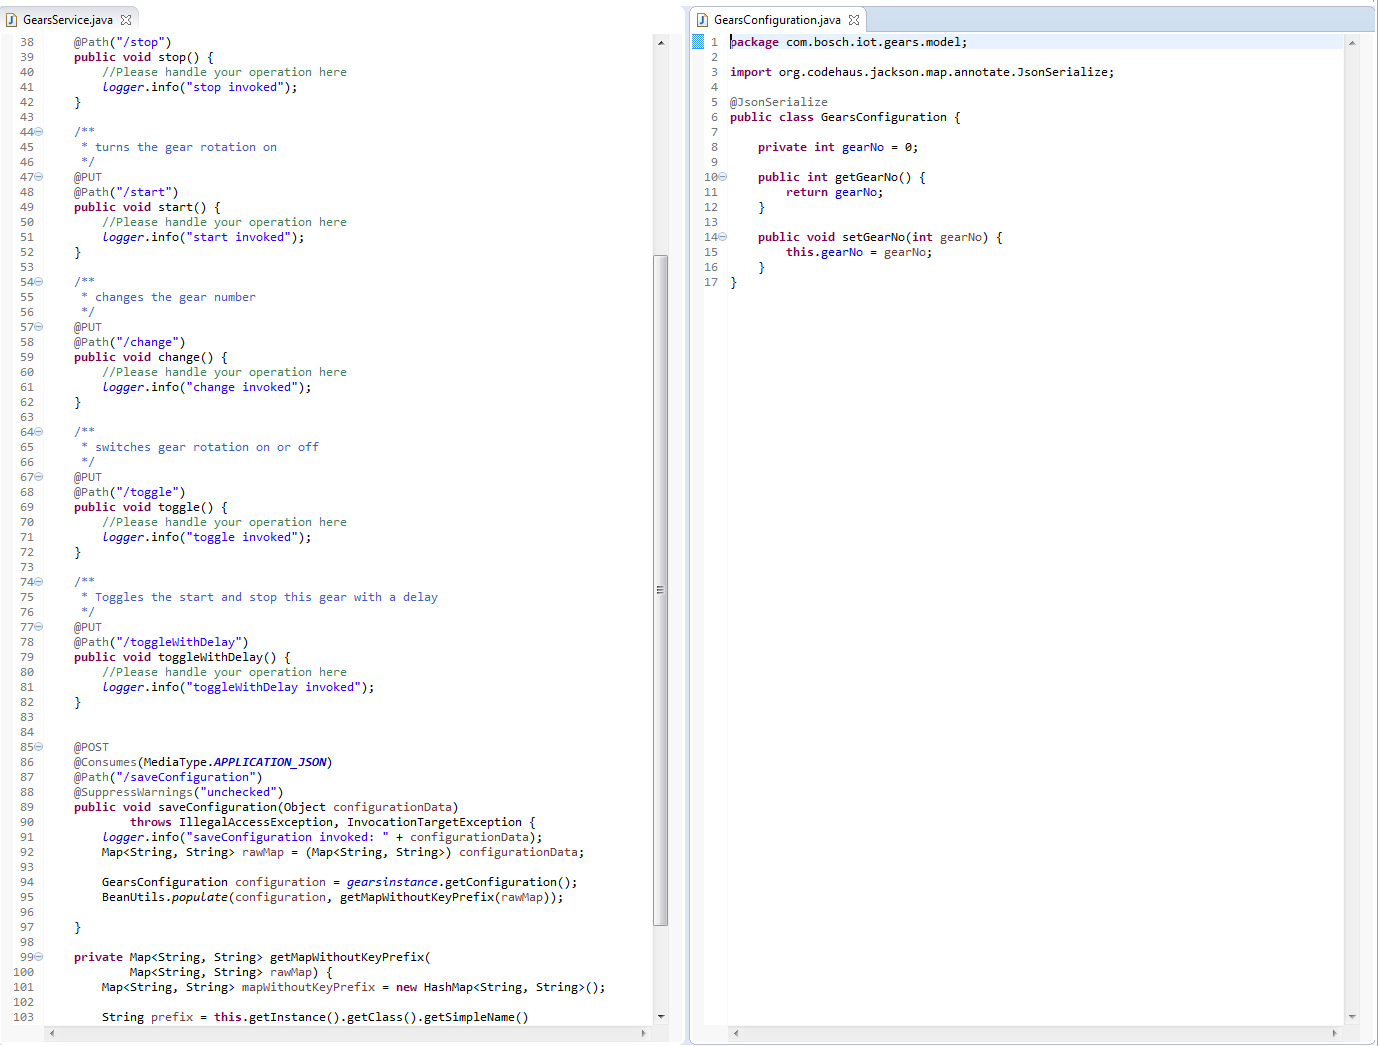The width and height of the screenshot is (1378, 1046).
Task: Collapse the Javadoc comment at line 54
Action: [39, 282]
